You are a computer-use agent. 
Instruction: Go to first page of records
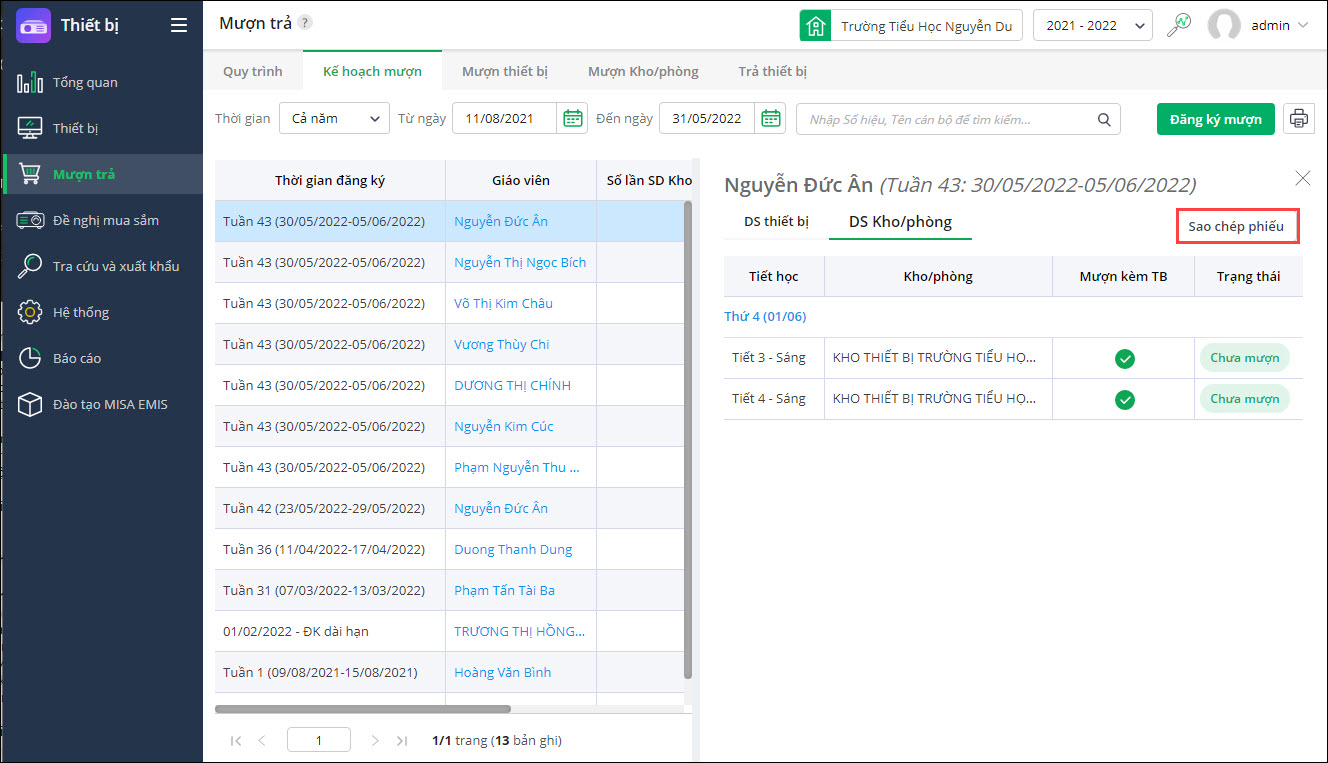(x=236, y=741)
